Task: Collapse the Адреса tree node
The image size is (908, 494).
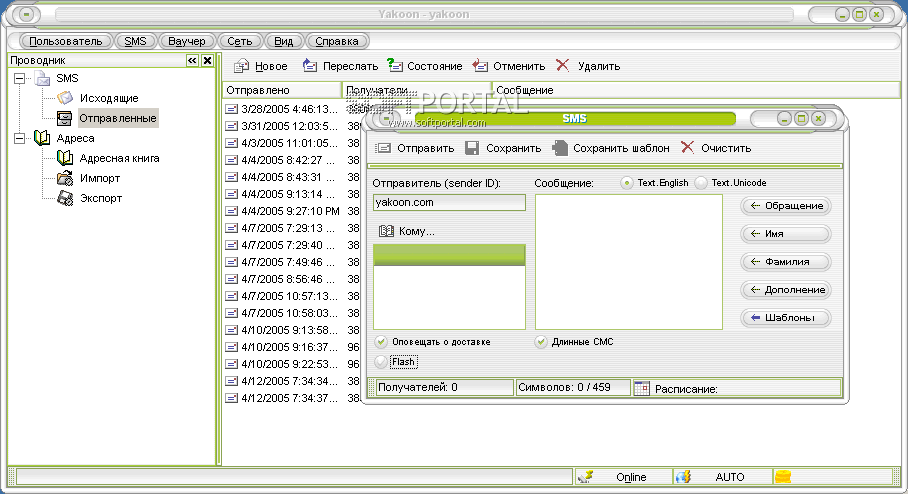Action: click(x=20, y=138)
